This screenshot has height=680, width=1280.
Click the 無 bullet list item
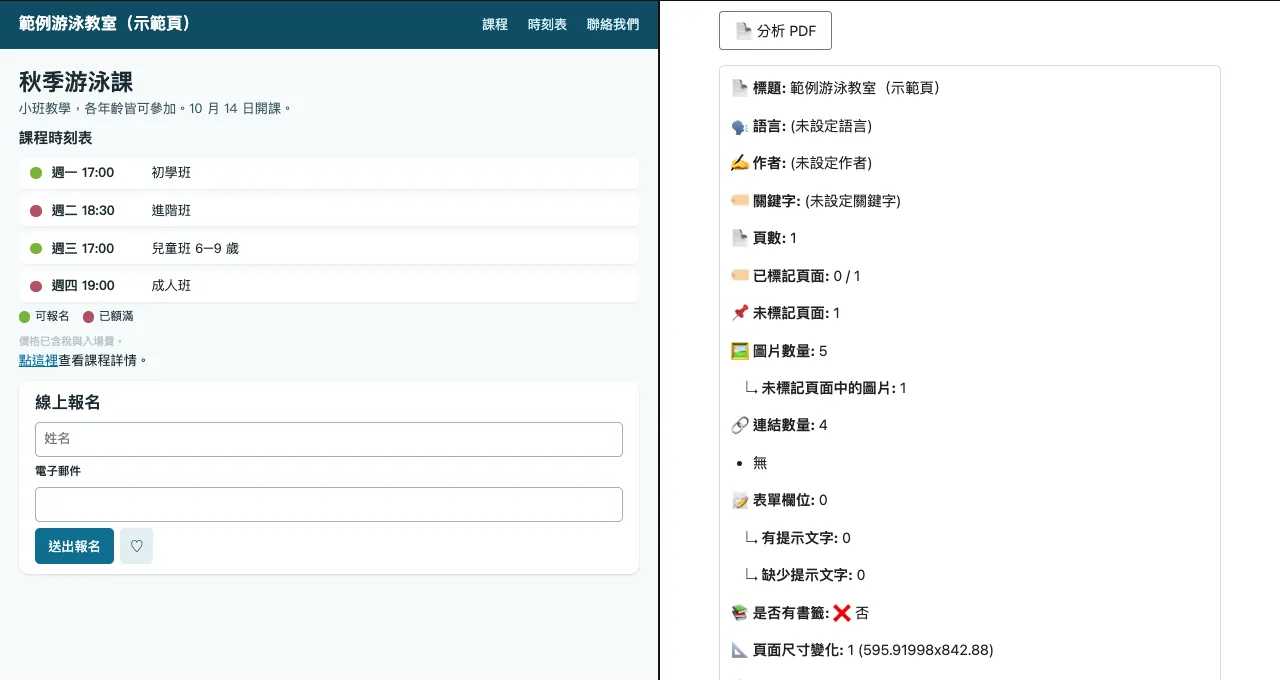pyautogui.click(x=760, y=463)
